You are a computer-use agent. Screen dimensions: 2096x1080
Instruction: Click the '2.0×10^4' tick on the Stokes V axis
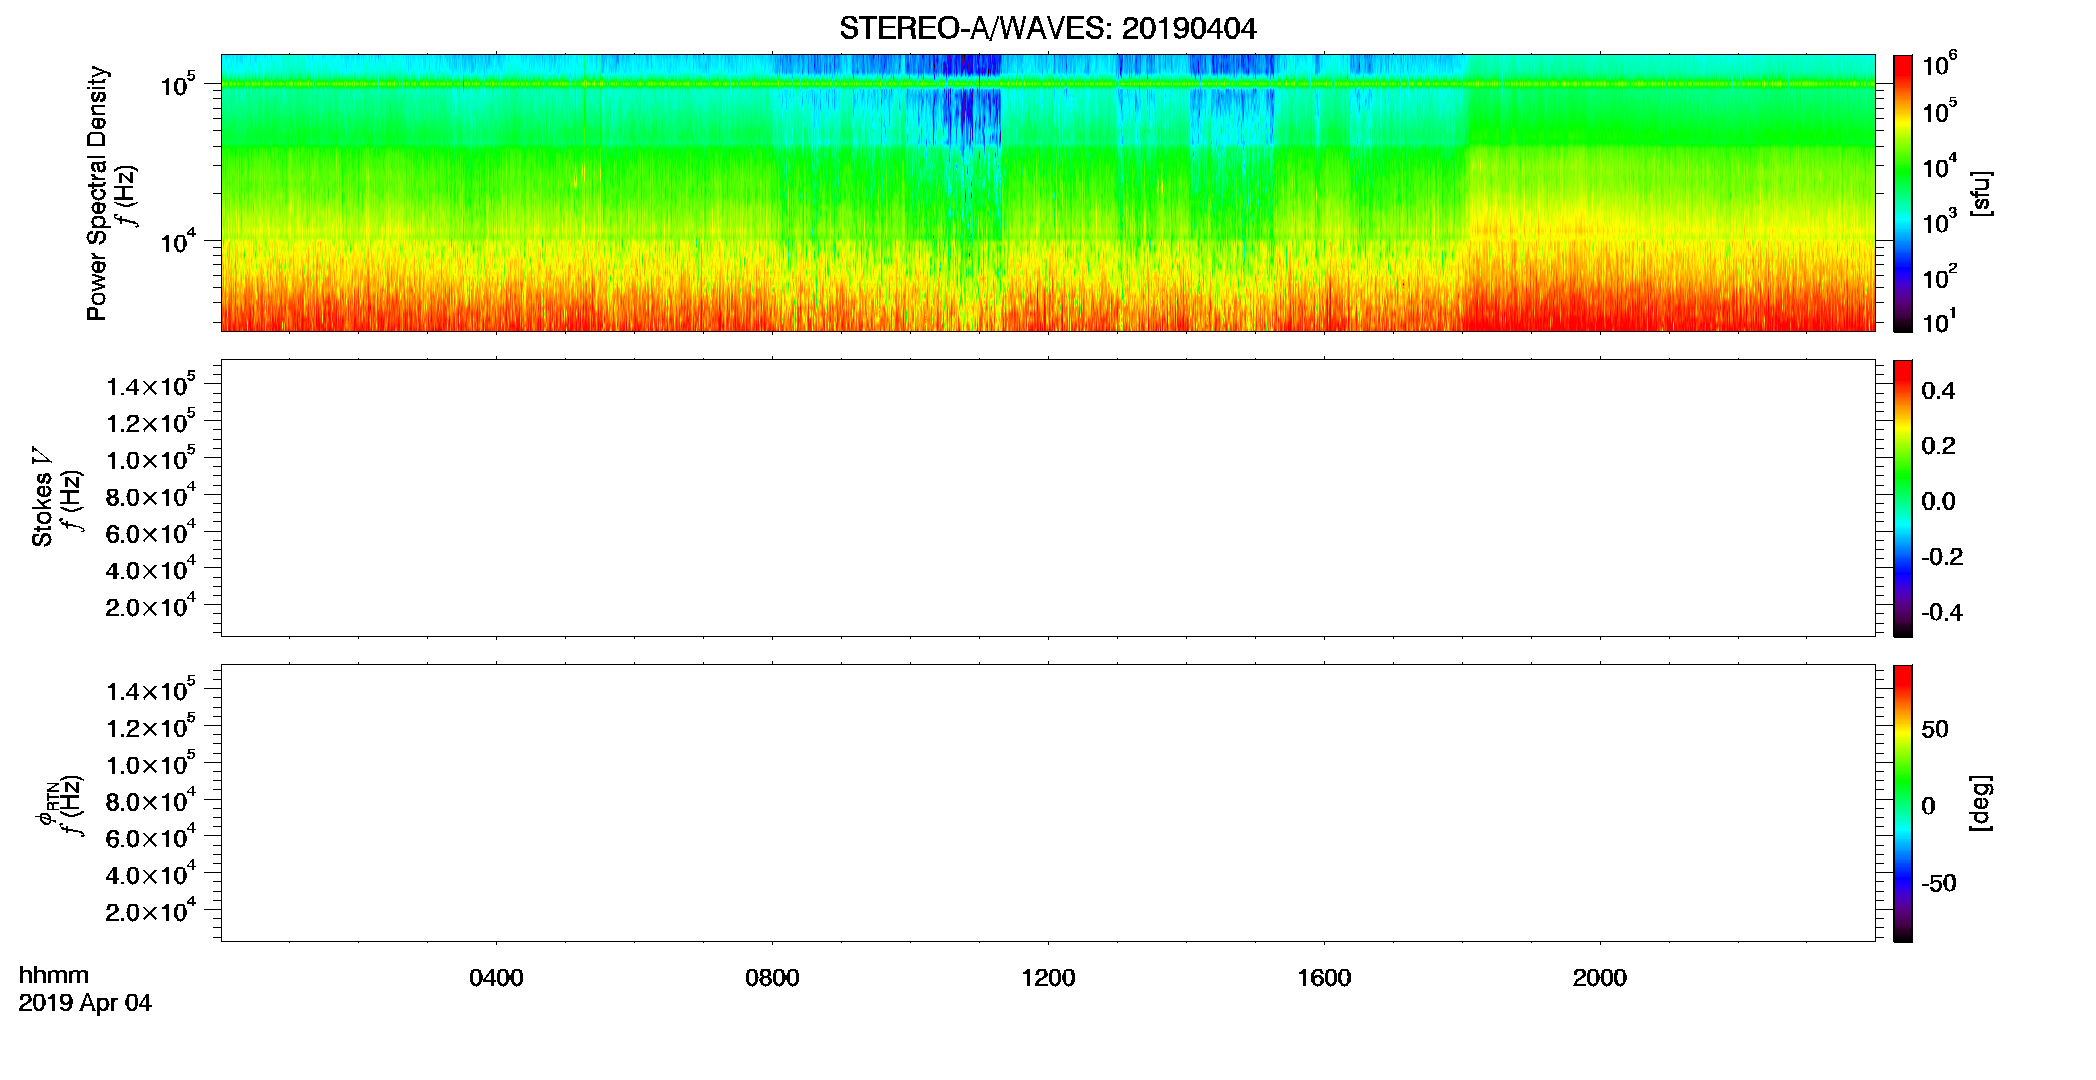coord(151,605)
